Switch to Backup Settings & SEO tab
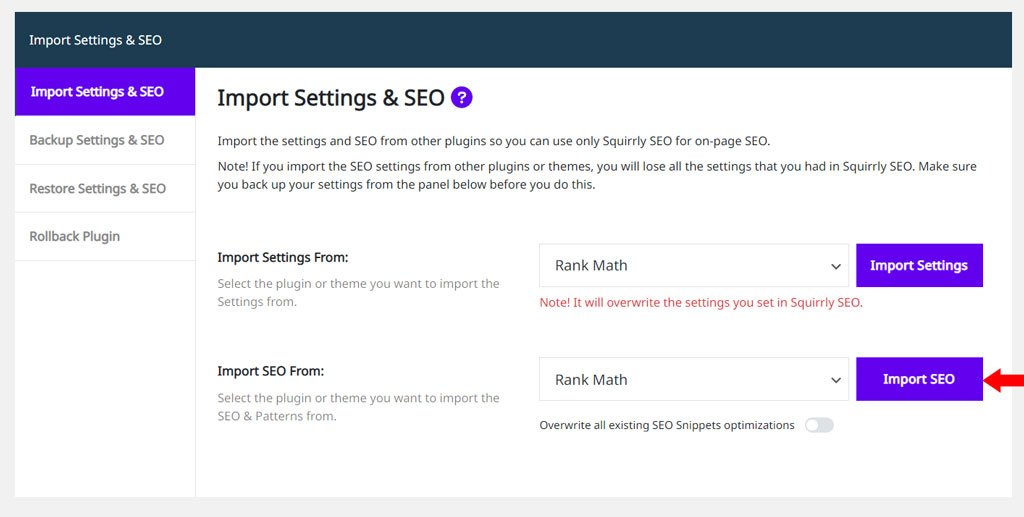The width and height of the screenshot is (1024, 517). pyautogui.click(x=105, y=140)
